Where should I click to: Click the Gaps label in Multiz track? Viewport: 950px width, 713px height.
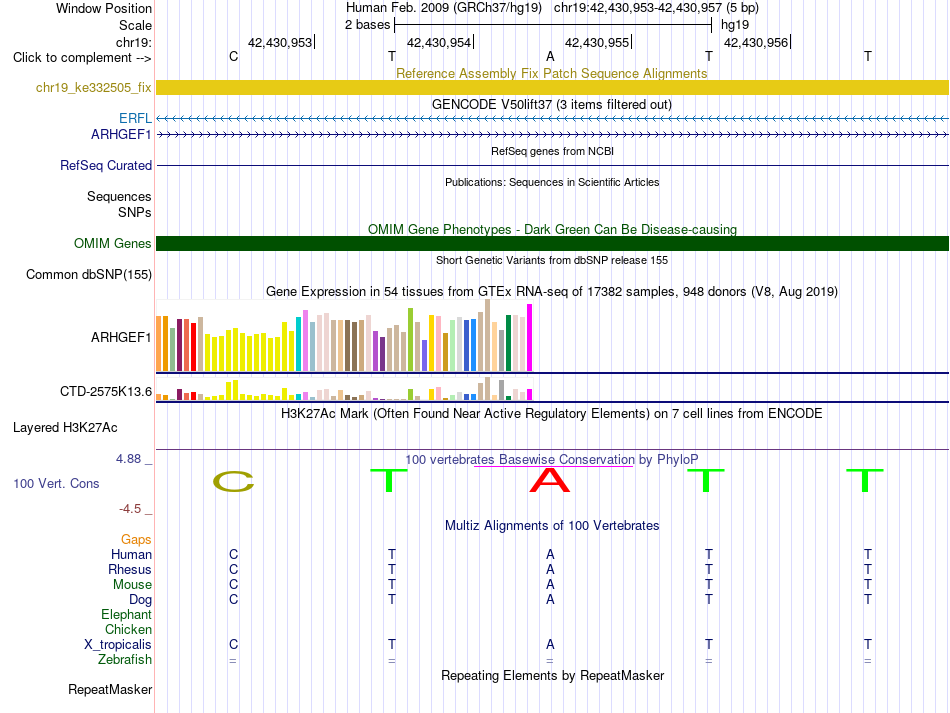coord(136,539)
